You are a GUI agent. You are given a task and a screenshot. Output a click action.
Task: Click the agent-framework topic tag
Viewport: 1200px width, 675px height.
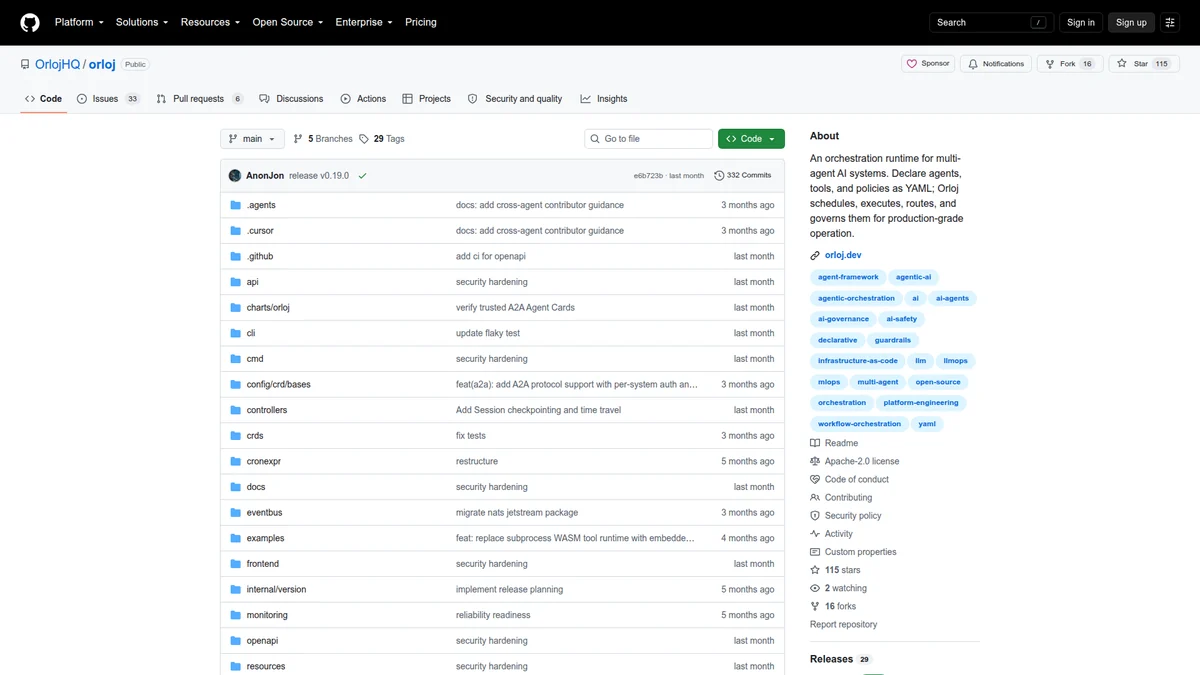click(848, 277)
